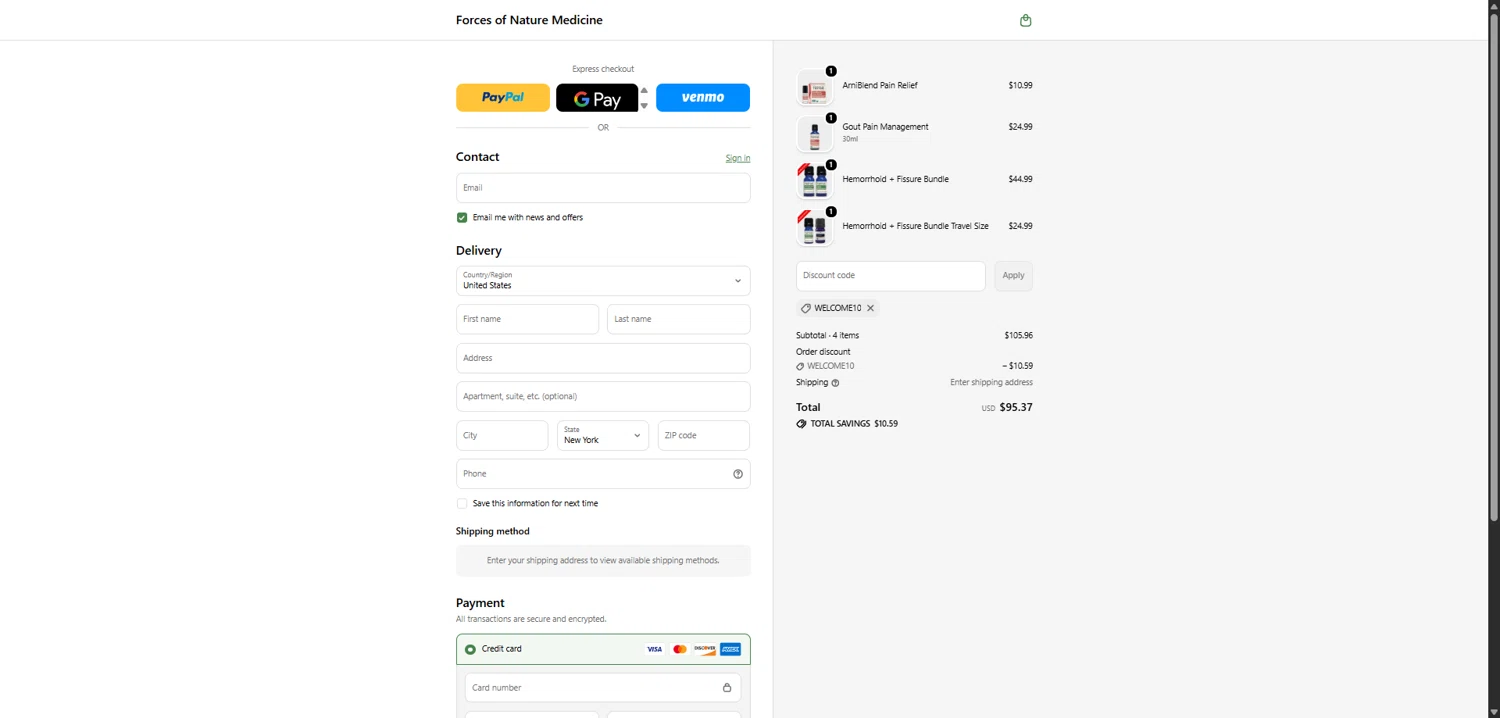This screenshot has width=1500, height=718.
Task: Remove the WELCOME10 discount code tag
Action: [870, 308]
